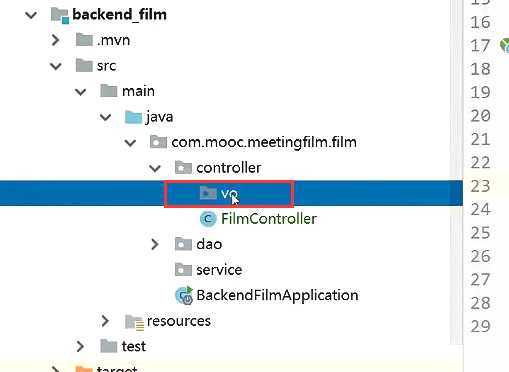Viewport: 509px width, 372px height.
Task: Collapse the com.mooc.meetingfilm.film package chevron
Action: (x=130, y=143)
